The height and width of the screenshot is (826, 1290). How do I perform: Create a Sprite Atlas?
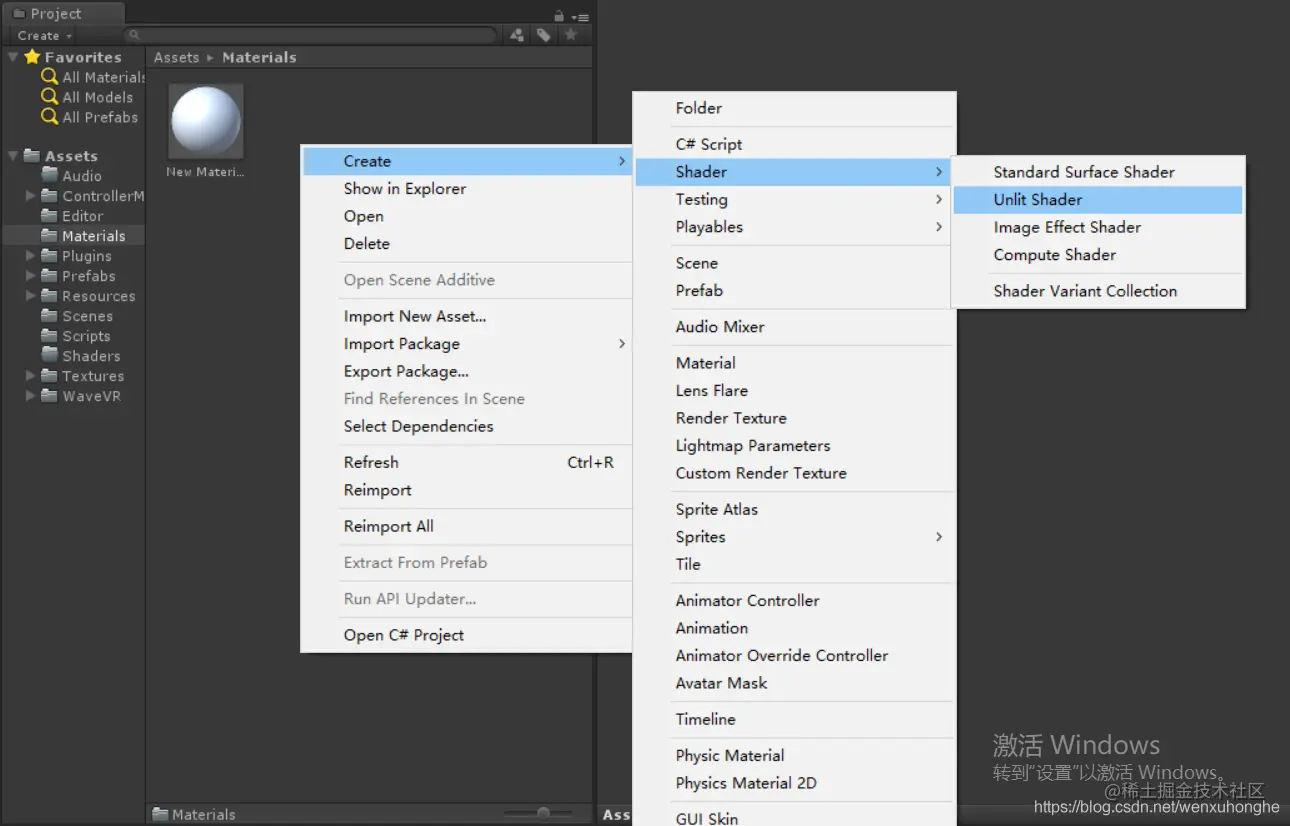click(x=795, y=509)
